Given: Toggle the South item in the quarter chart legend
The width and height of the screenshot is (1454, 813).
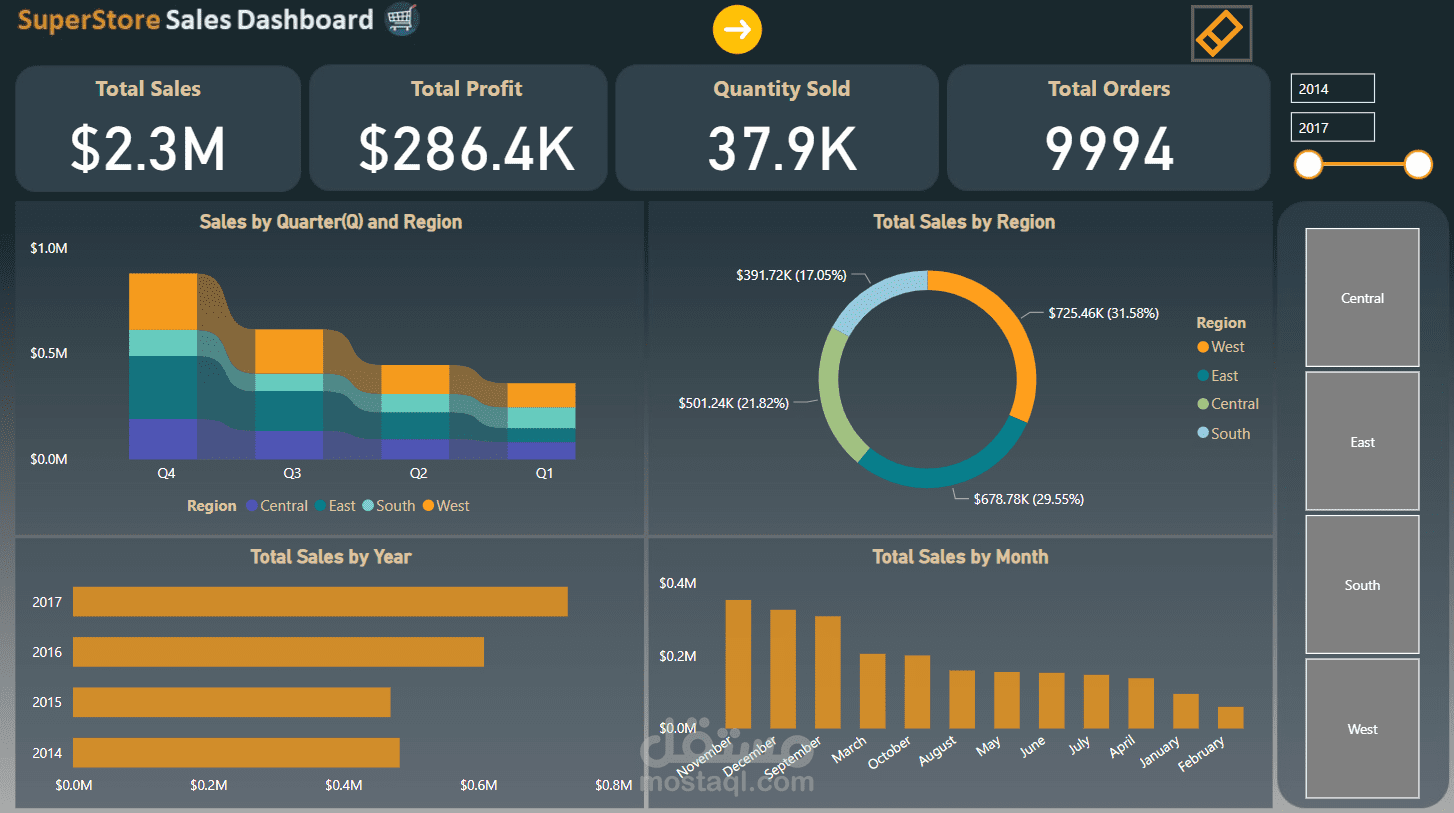Looking at the screenshot, I should click(368, 506).
